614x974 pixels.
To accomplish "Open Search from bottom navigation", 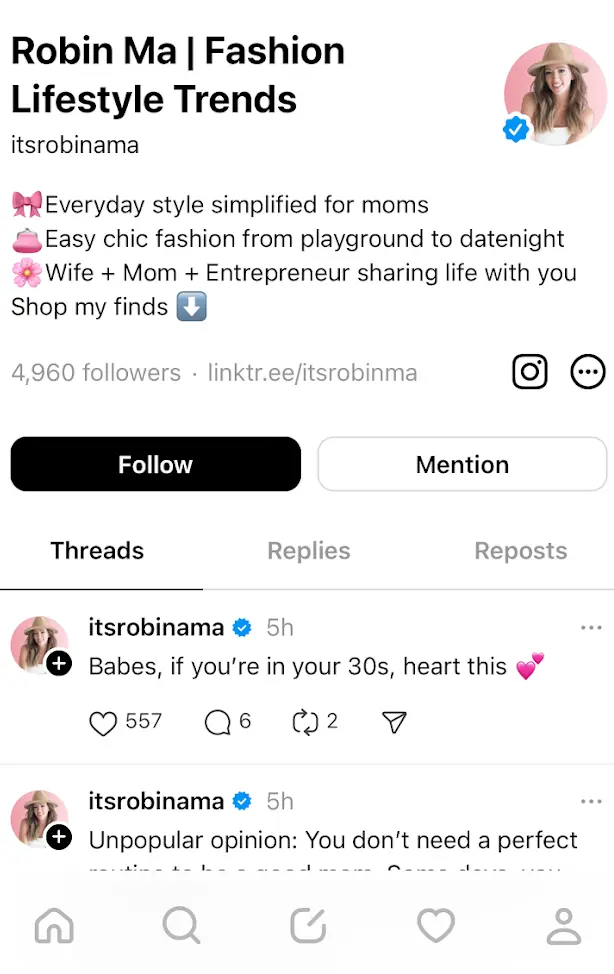I will click(x=181, y=926).
